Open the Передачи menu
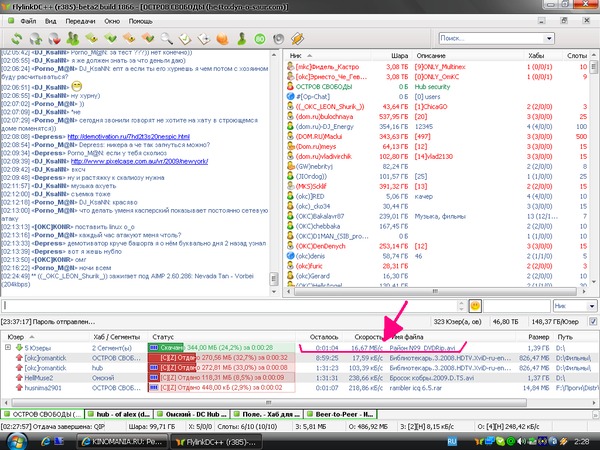The height and width of the screenshot is (450, 600). coord(80,21)
